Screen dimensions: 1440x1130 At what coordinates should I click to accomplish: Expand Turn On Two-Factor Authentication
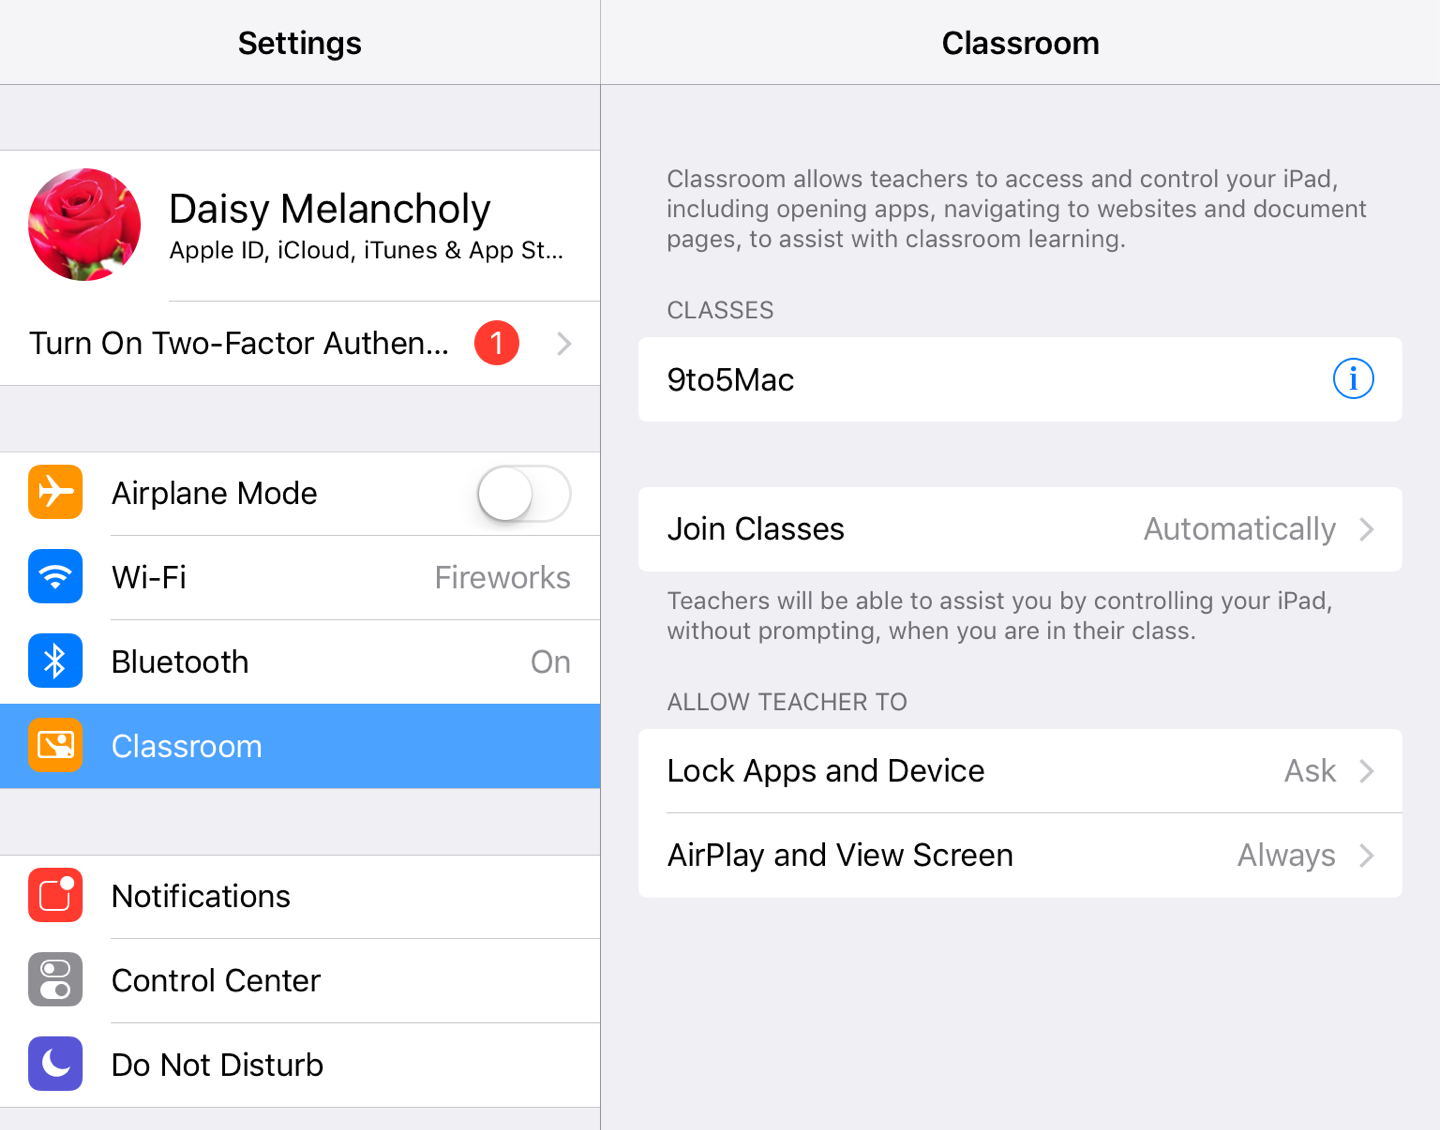click(563, 343)
